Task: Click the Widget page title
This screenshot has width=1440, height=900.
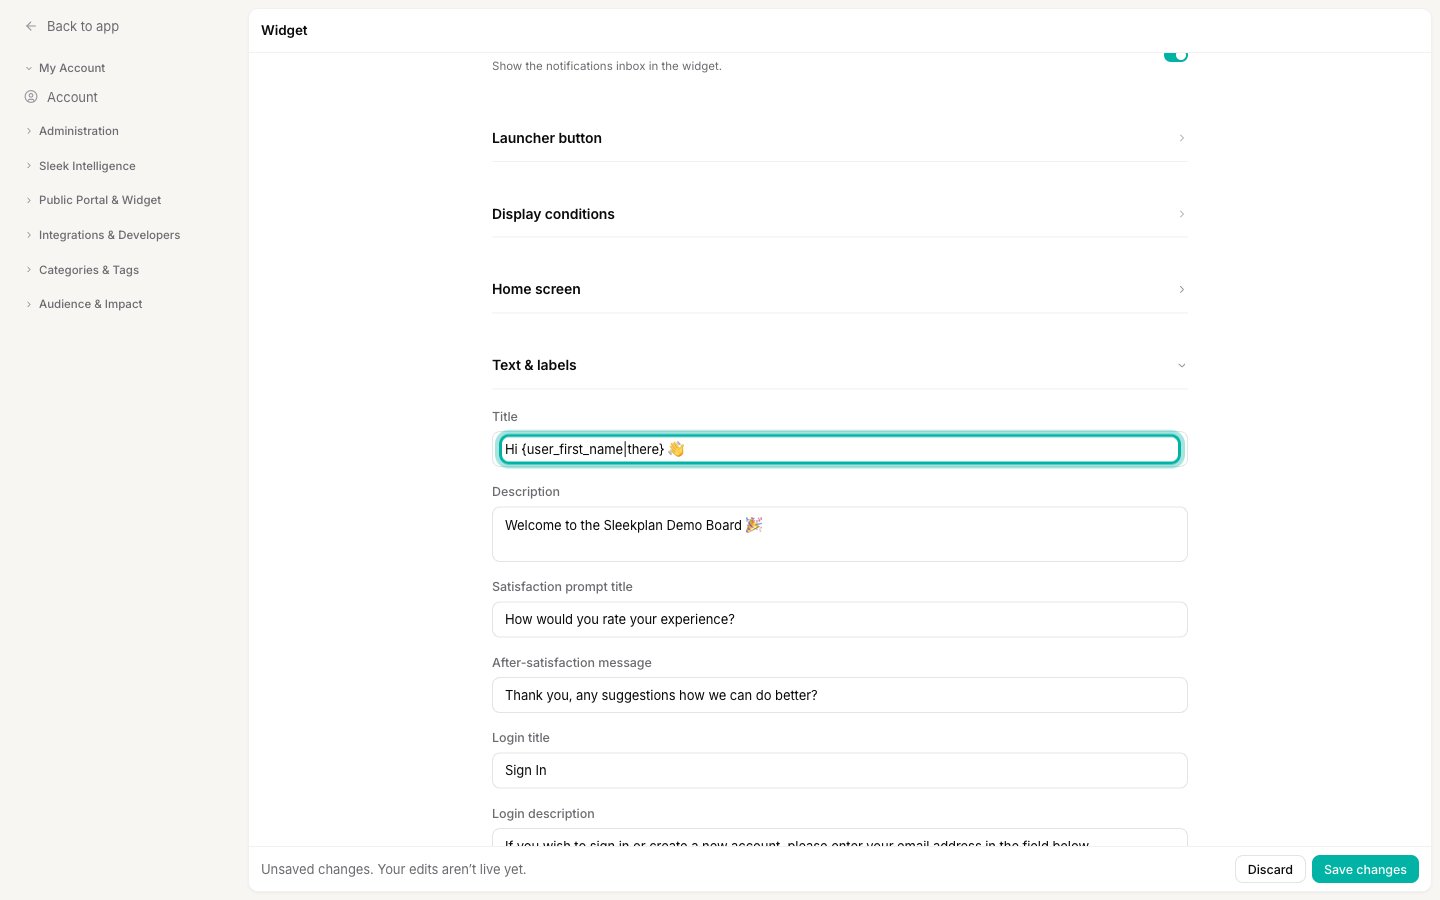Action: click(x=284, y=30)
